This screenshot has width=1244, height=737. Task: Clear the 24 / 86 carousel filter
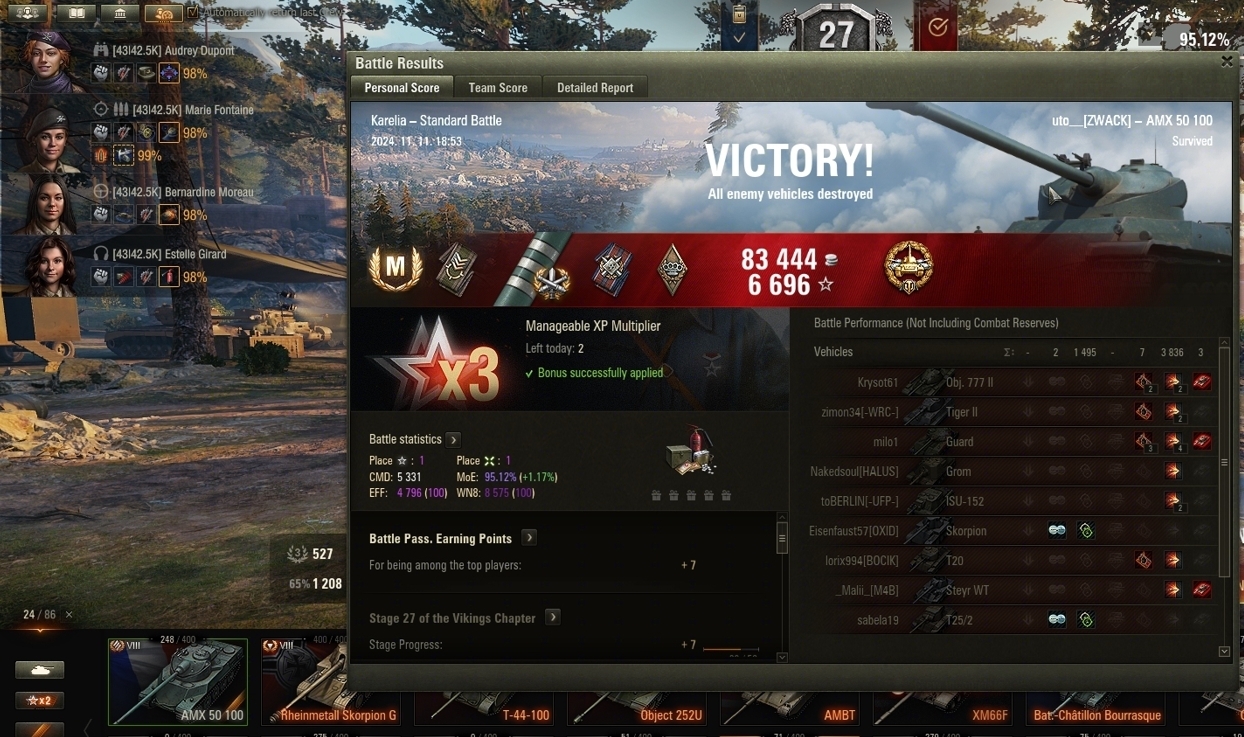(x=69, y=615)
